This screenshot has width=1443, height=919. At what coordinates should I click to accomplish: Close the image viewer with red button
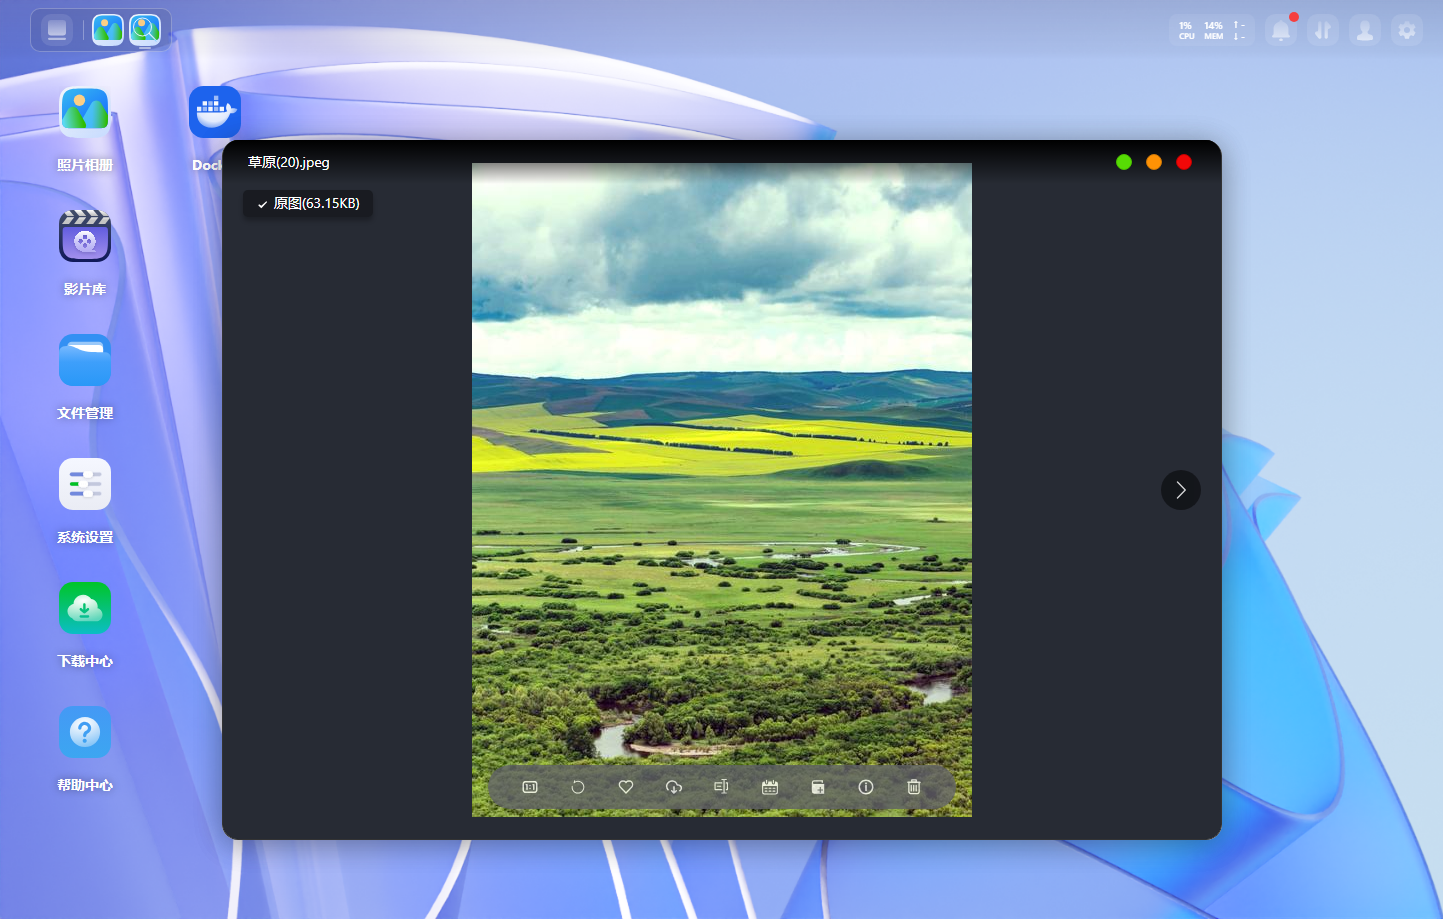pyautogui.click(x=1184, y=162)
